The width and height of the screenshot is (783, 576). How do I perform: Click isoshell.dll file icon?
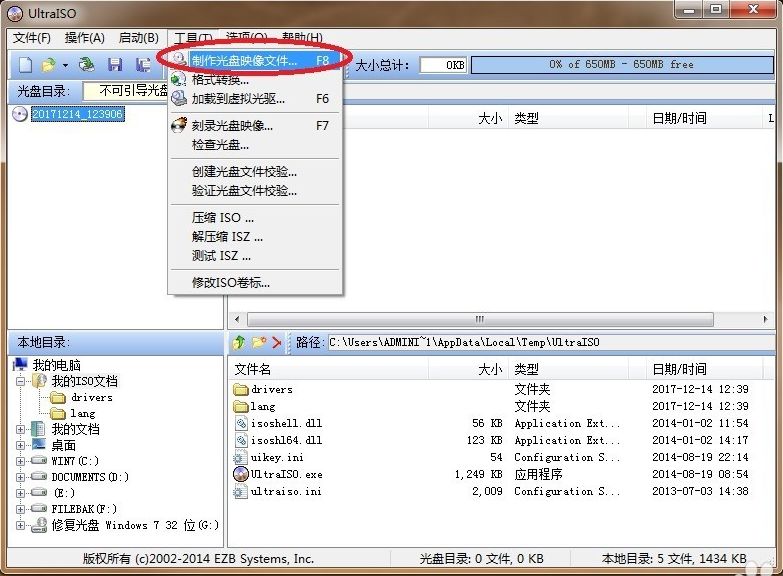241,423
